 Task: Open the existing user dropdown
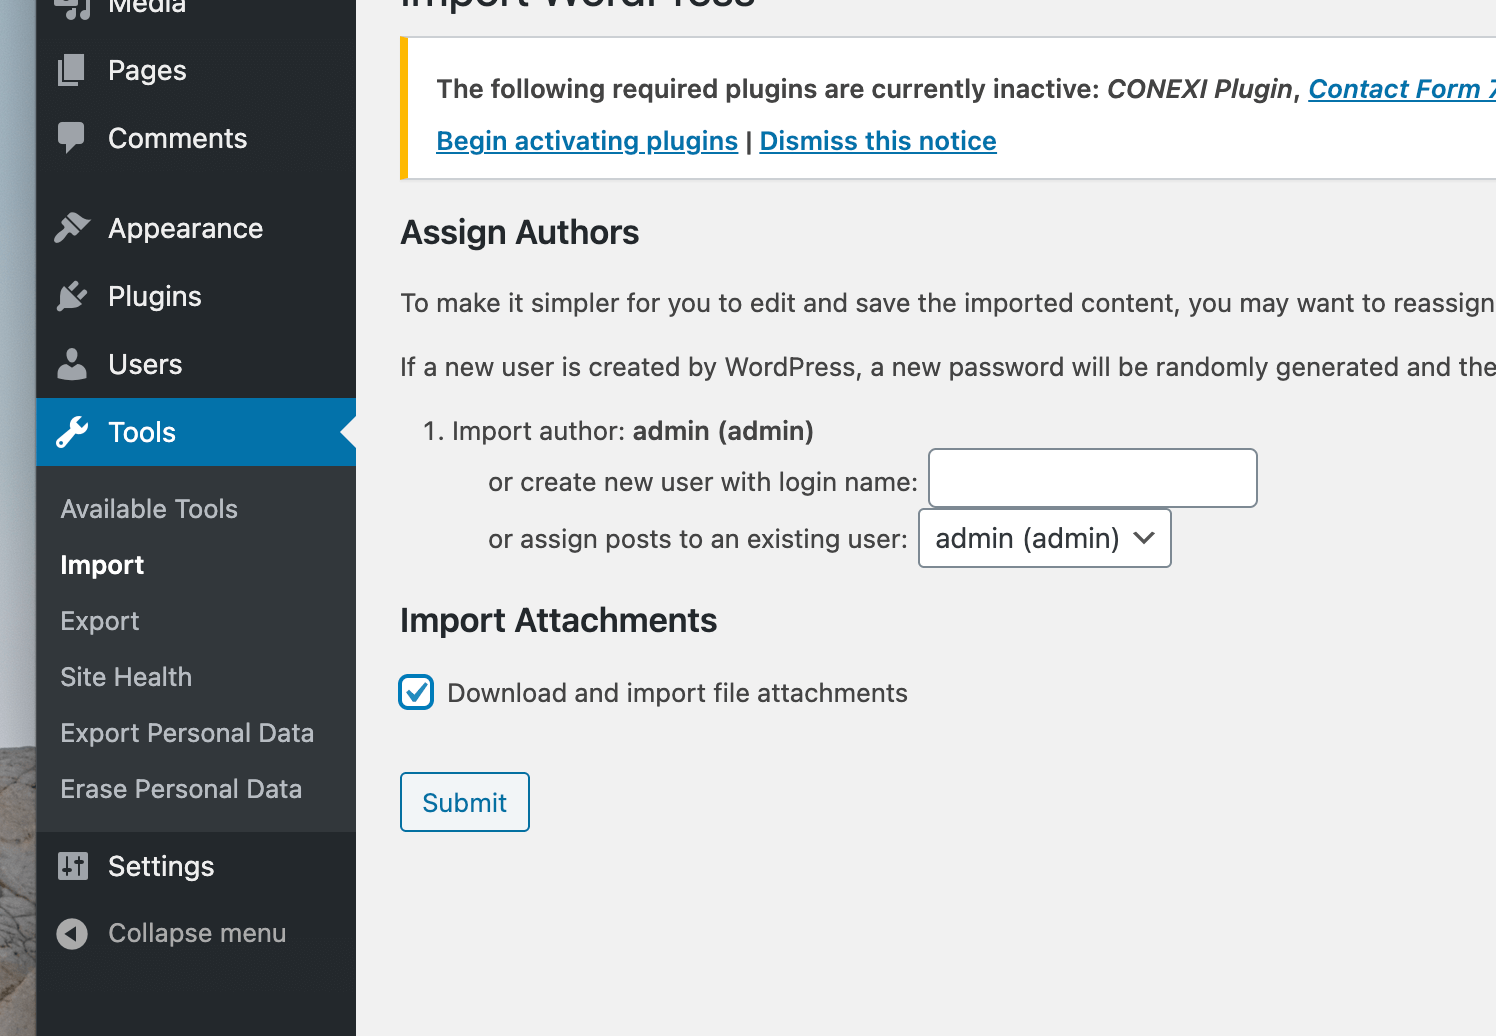click(1044, 538)
